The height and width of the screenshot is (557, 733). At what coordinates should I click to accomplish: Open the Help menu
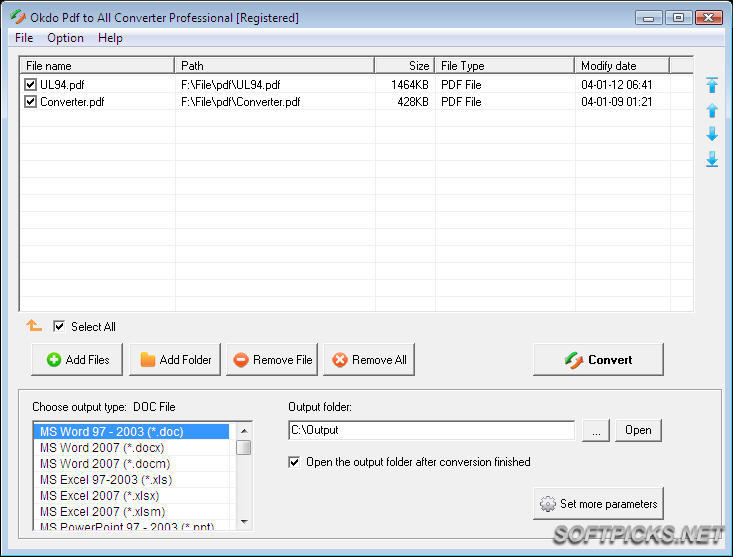coord(110,38)
